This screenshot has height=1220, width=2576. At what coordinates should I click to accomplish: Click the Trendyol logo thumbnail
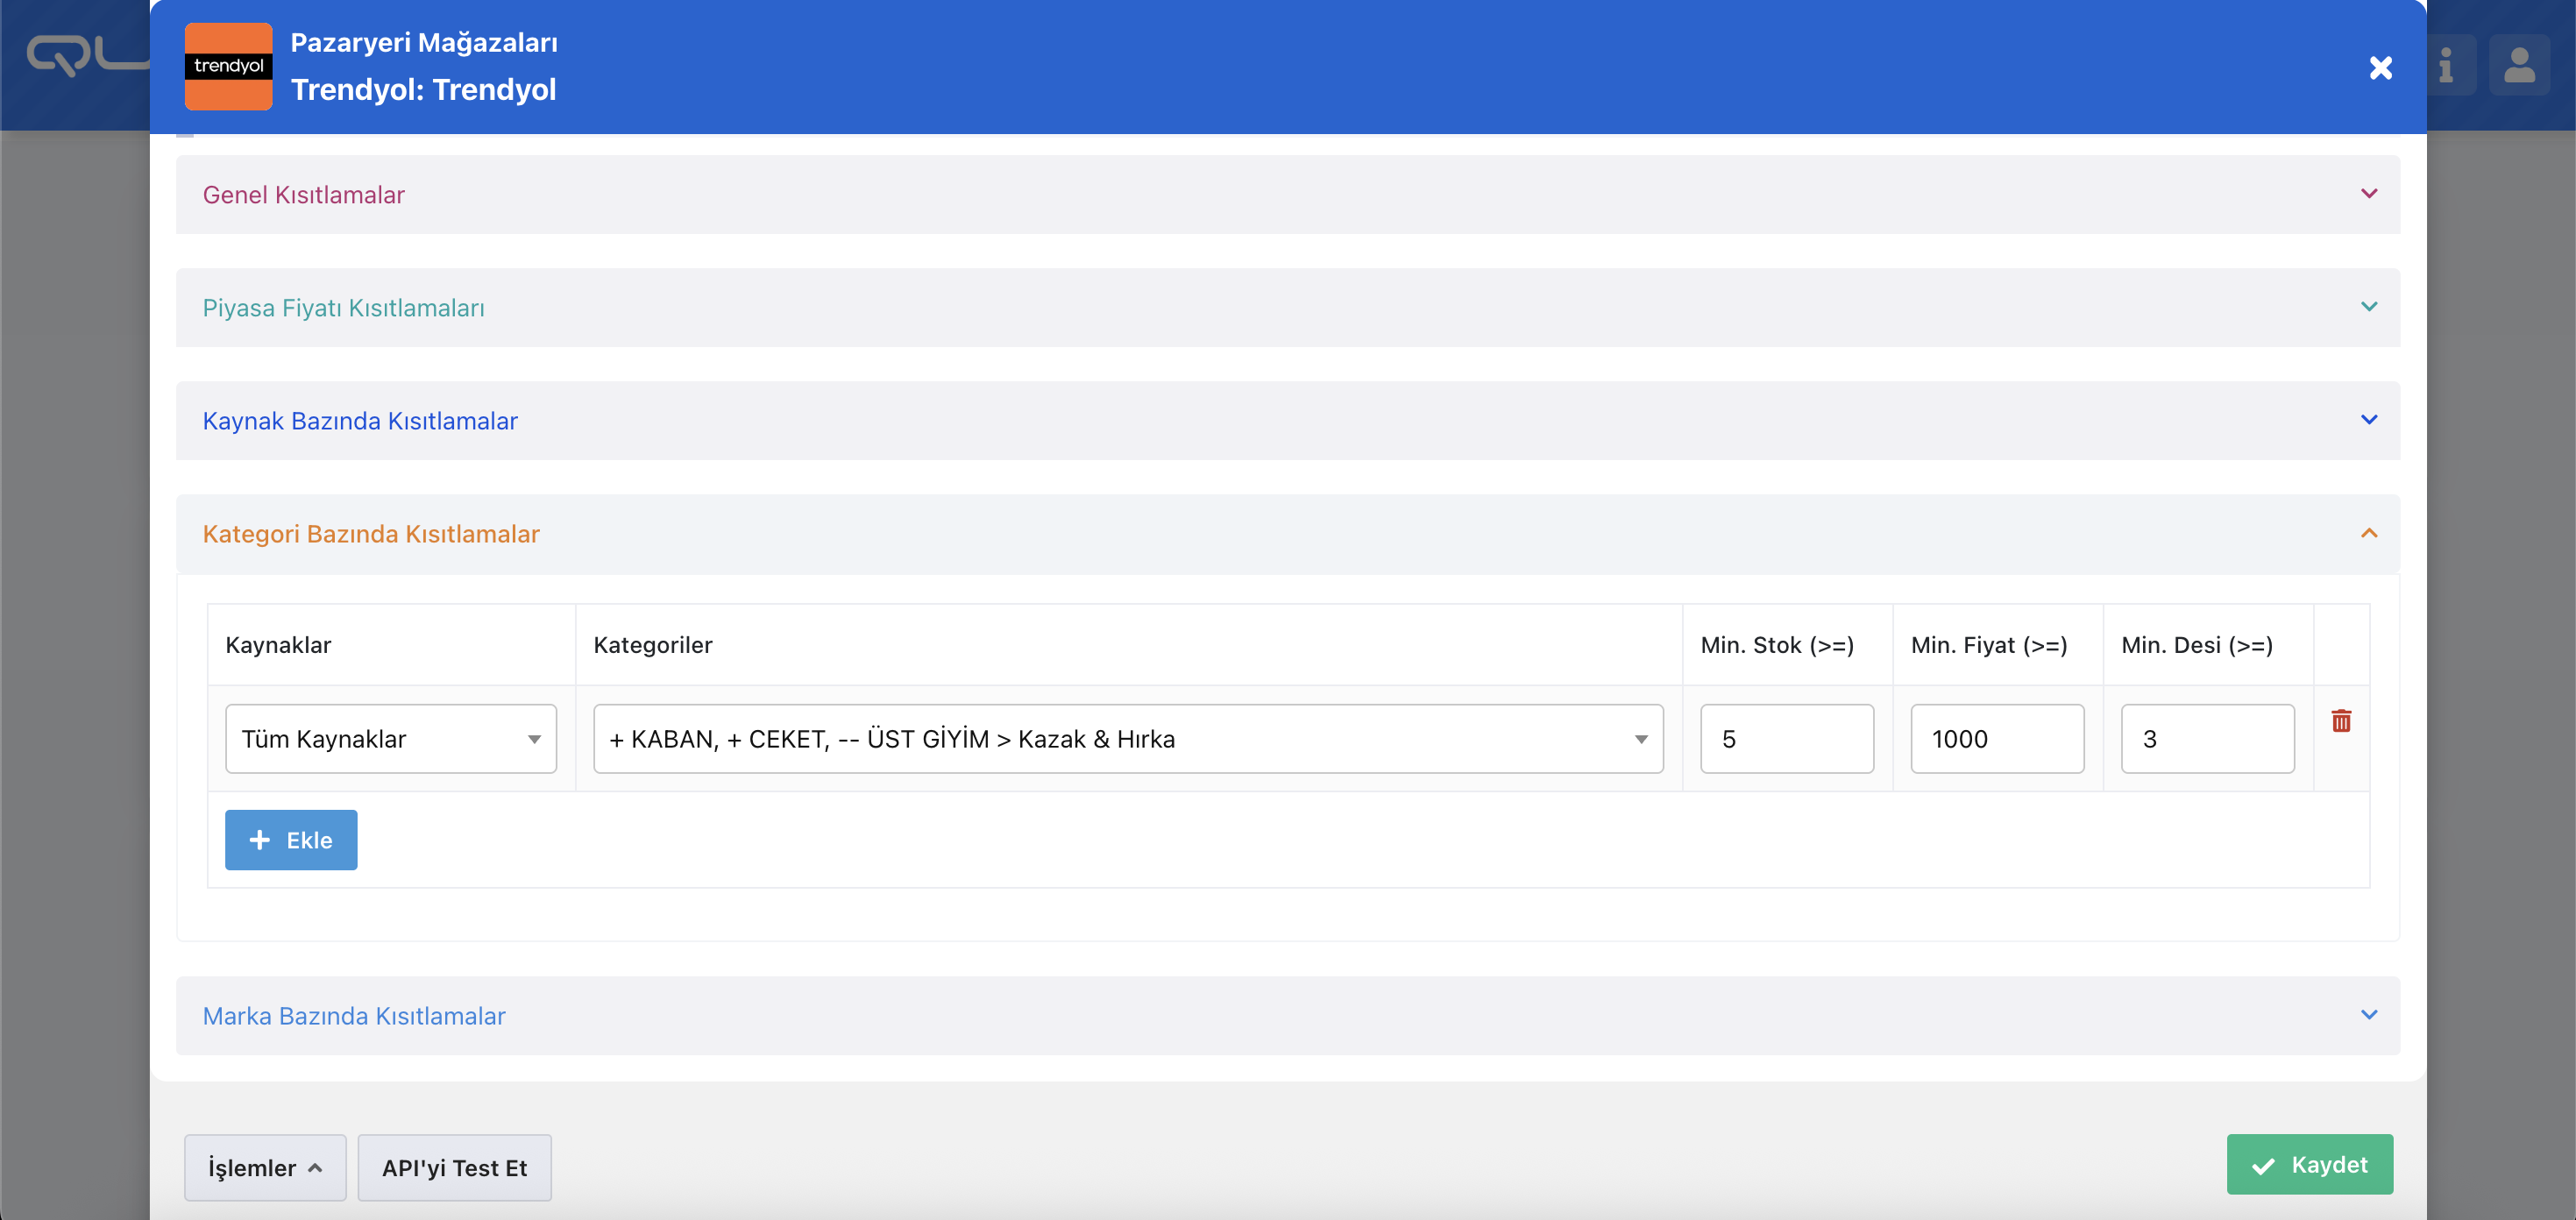click(x=228, y=66)
